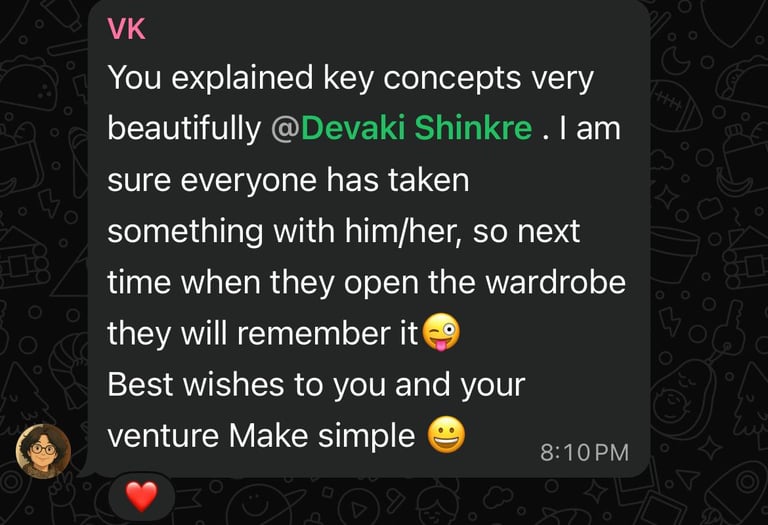Click the "Make simple" venture name text
Screen dimensions: 768x525
click(322, 435)
